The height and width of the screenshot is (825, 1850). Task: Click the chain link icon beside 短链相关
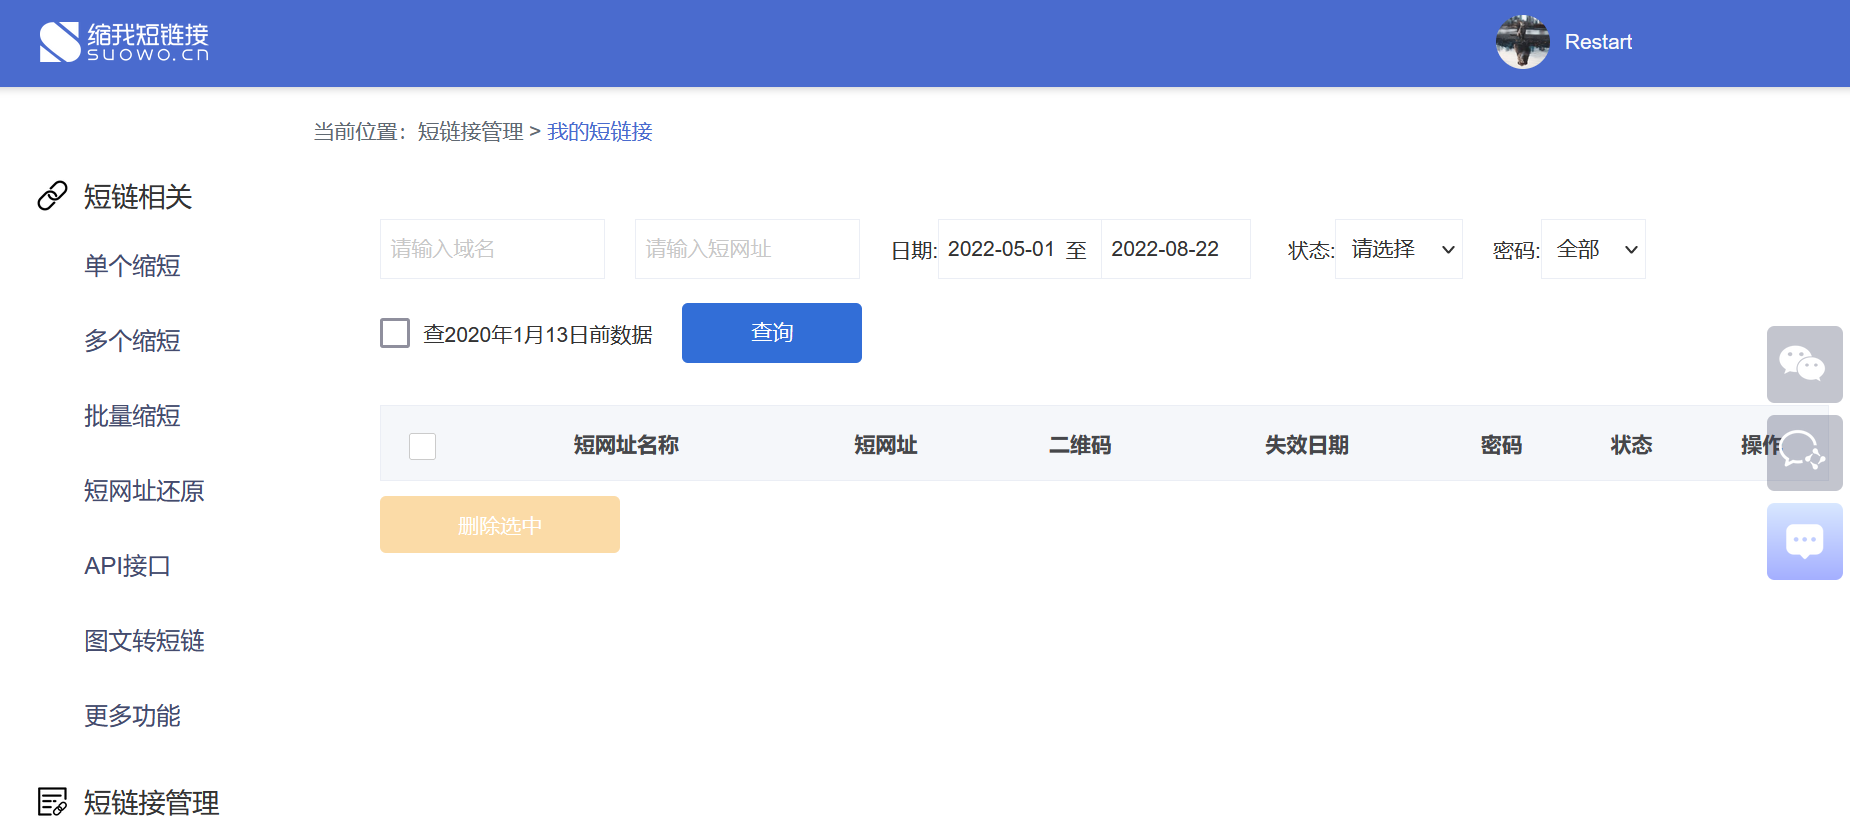[x=52, y=196]
